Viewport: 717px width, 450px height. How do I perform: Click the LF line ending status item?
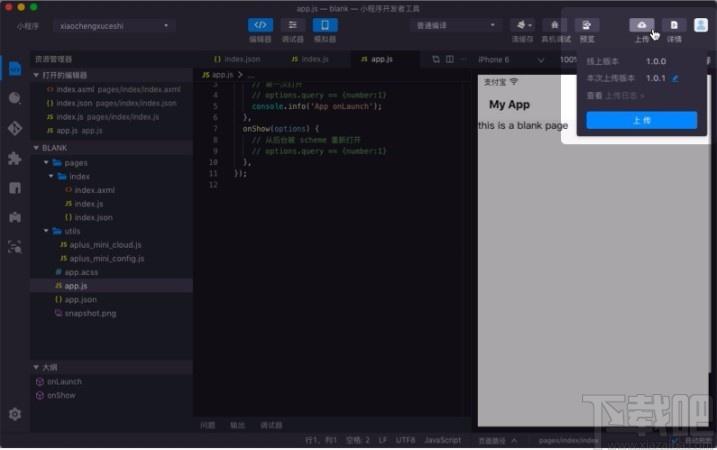click(383, 440)
